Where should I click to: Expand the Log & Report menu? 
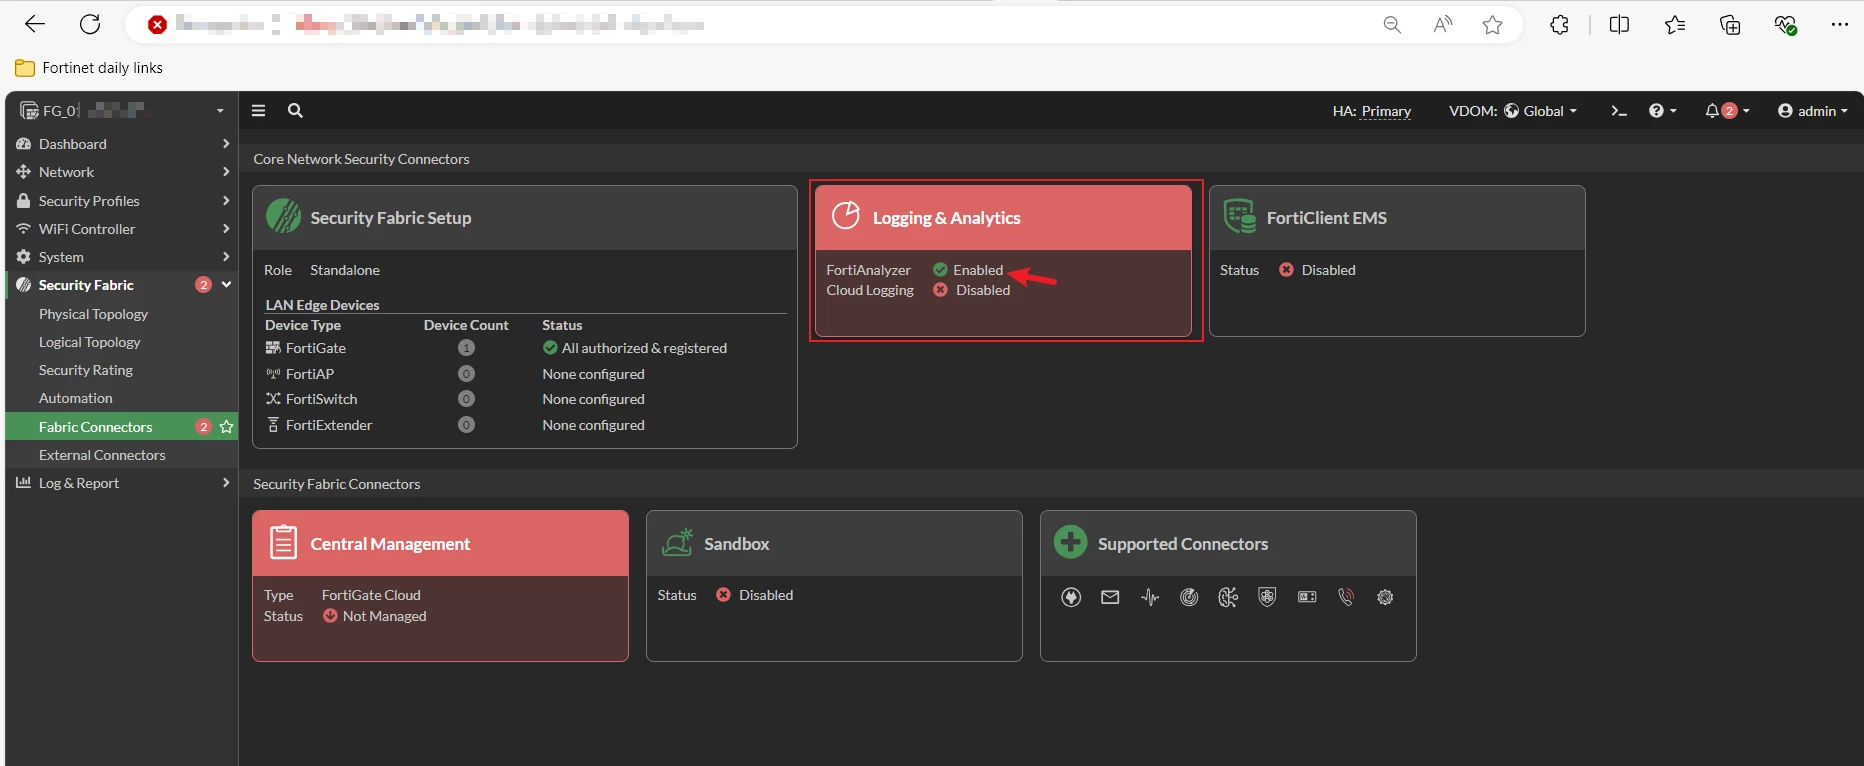coord(122,483)
